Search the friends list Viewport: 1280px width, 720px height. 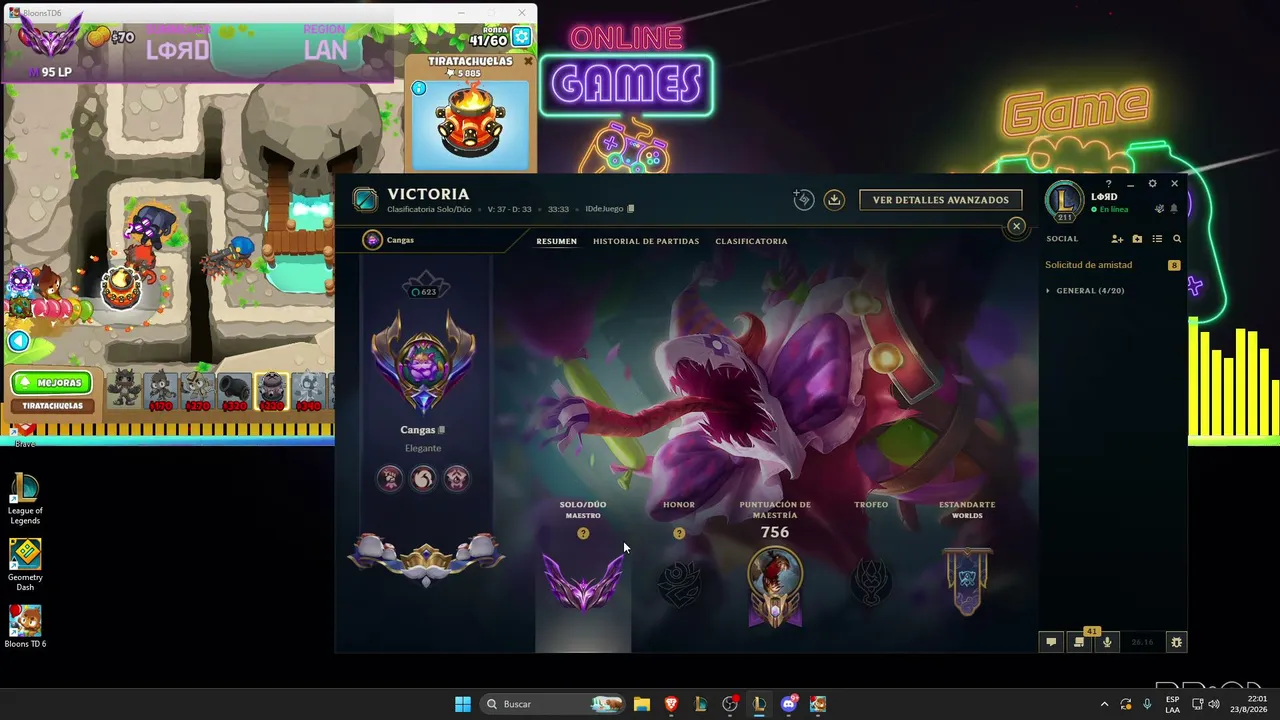[x=1177, y=239]
